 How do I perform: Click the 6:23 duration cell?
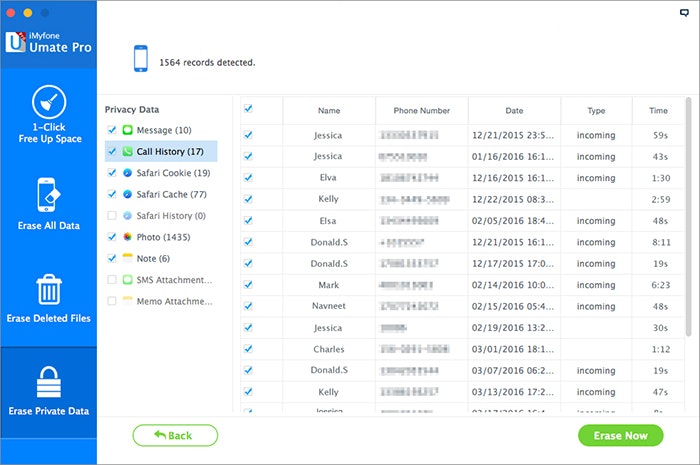point(660,285)
